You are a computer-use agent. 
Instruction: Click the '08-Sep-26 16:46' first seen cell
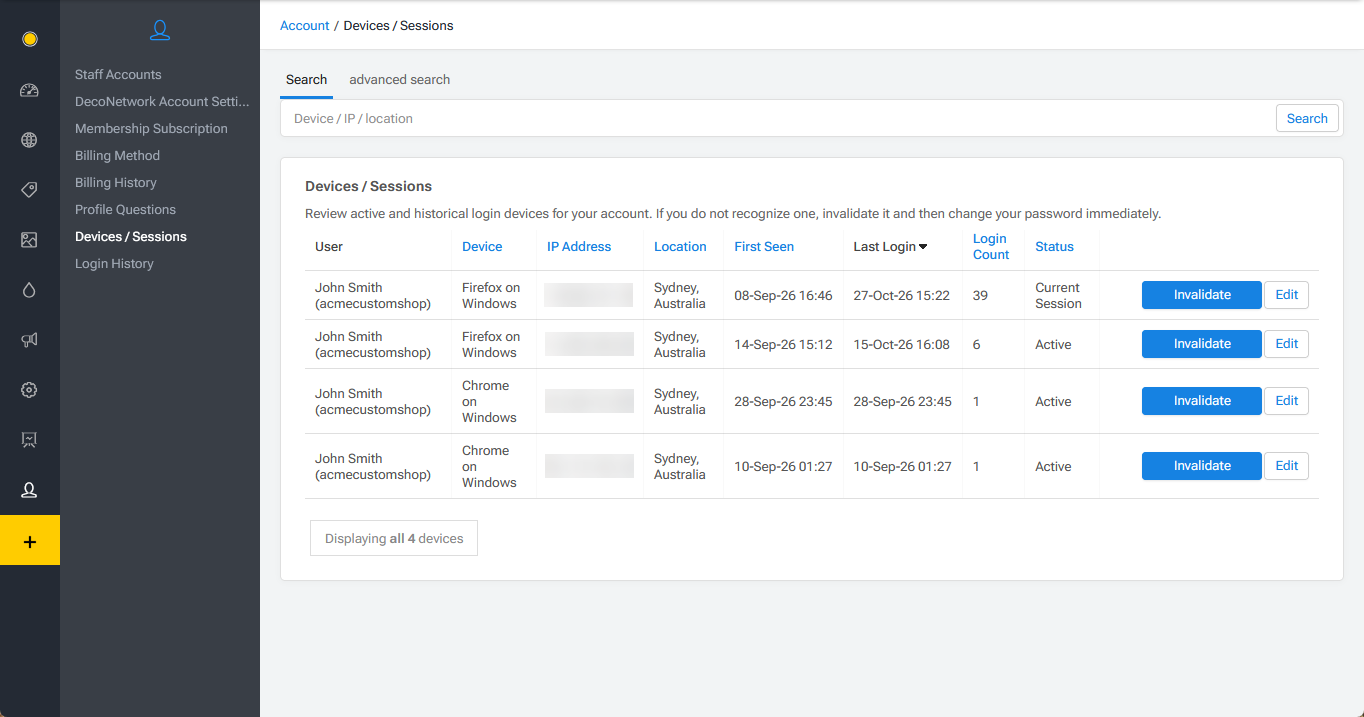point(783,296)
